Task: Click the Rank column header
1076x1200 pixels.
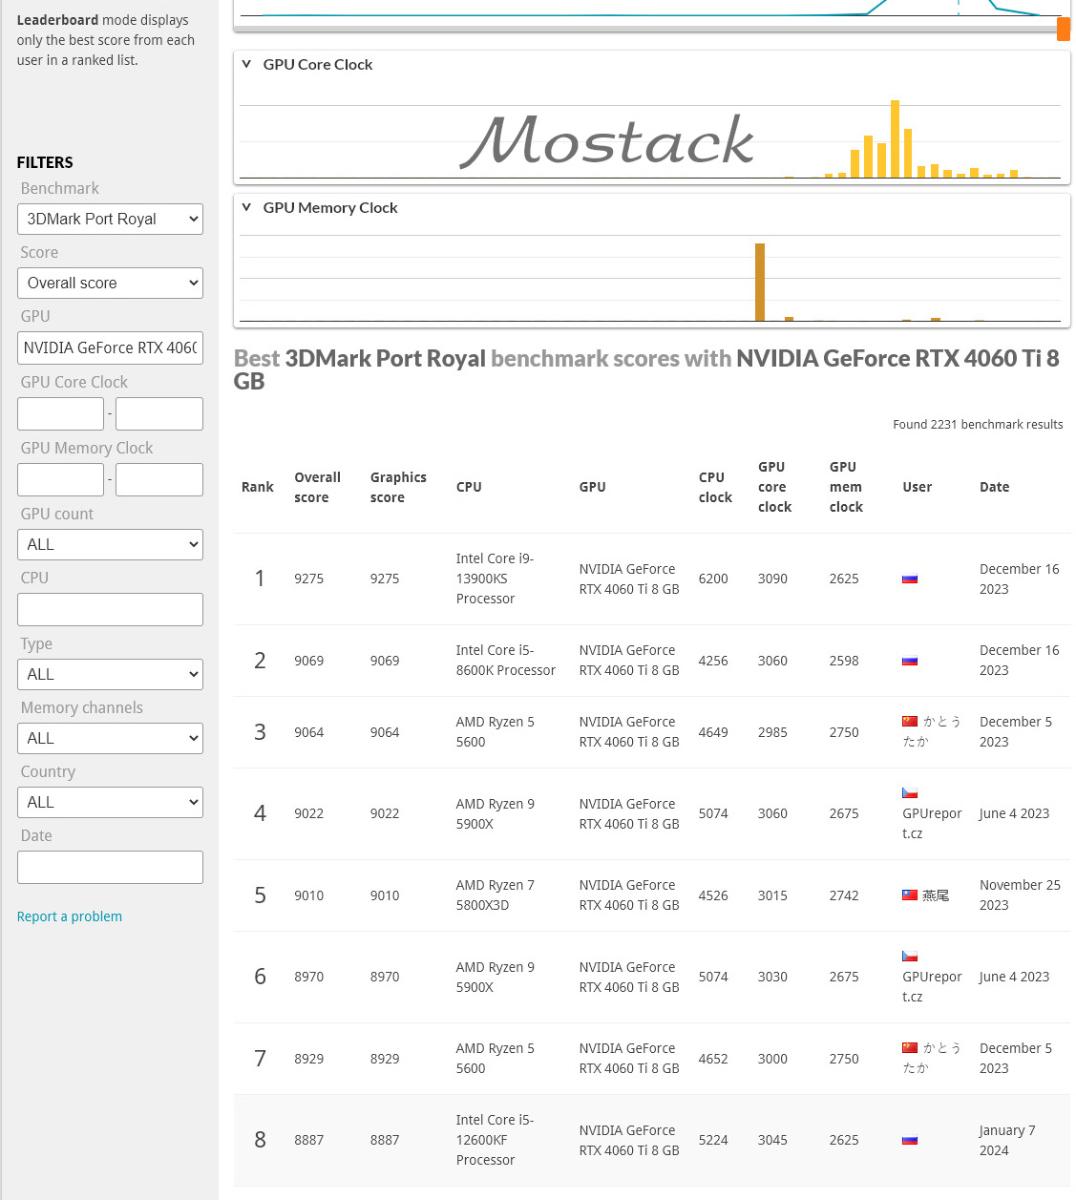Action: coord(257,487)
